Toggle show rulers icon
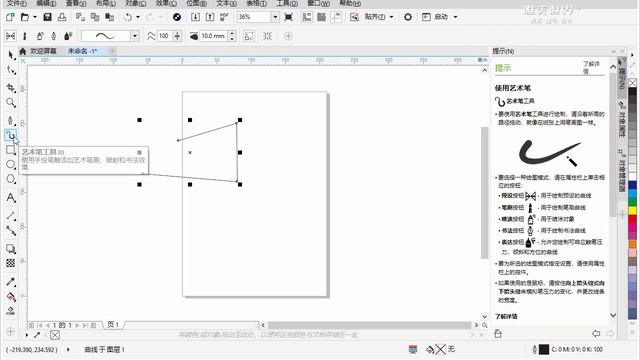 pyautogui.click(x=307, y=17)
